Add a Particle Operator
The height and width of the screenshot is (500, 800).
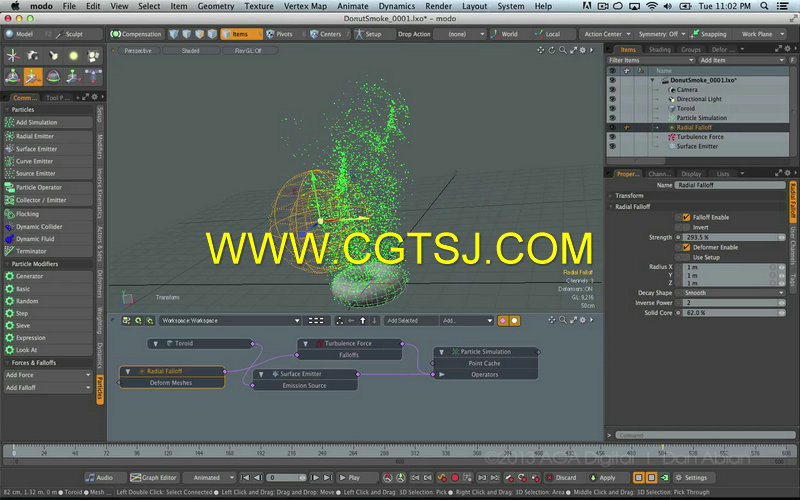48,187
